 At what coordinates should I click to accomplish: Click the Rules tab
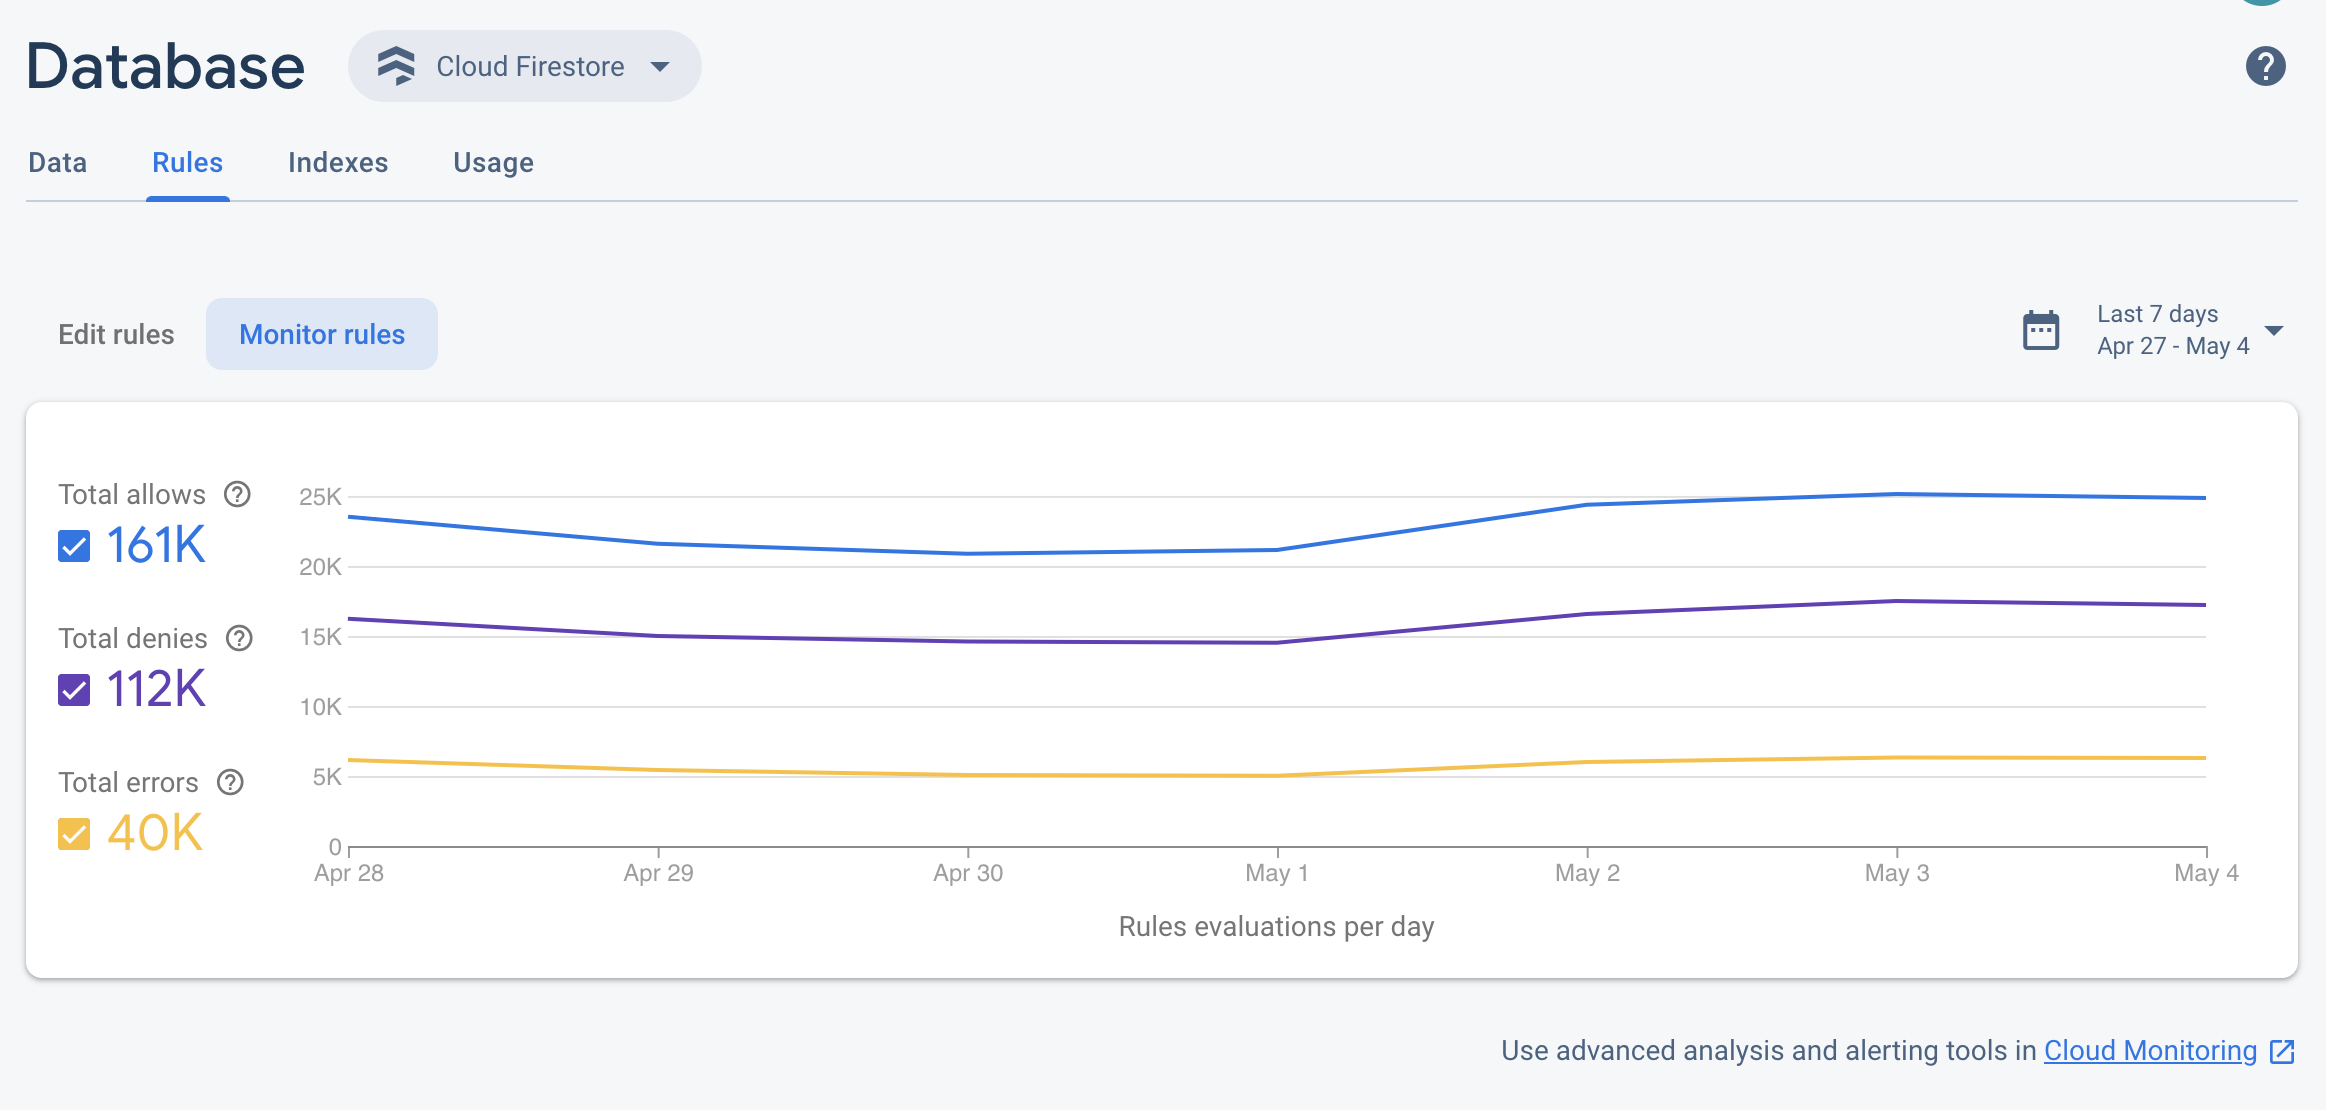pyautogui.click(x=187, y=162)
